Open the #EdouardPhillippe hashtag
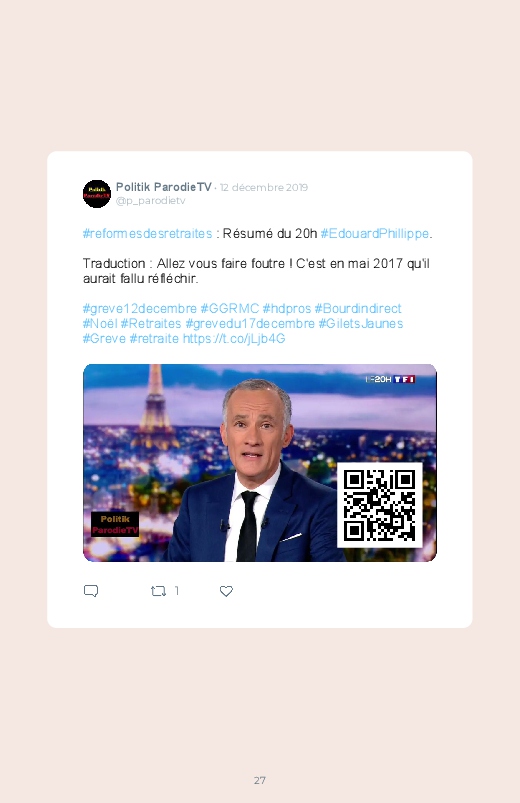520x803 pixels. (x=375, y=234)
